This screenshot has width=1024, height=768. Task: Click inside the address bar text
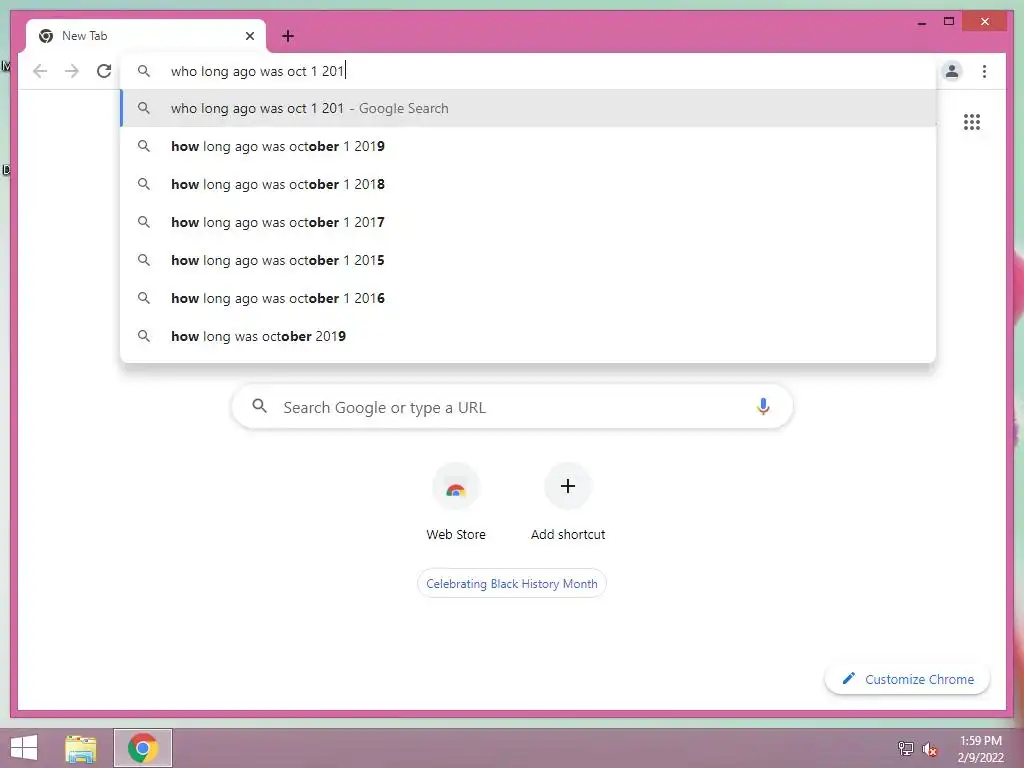257,71
